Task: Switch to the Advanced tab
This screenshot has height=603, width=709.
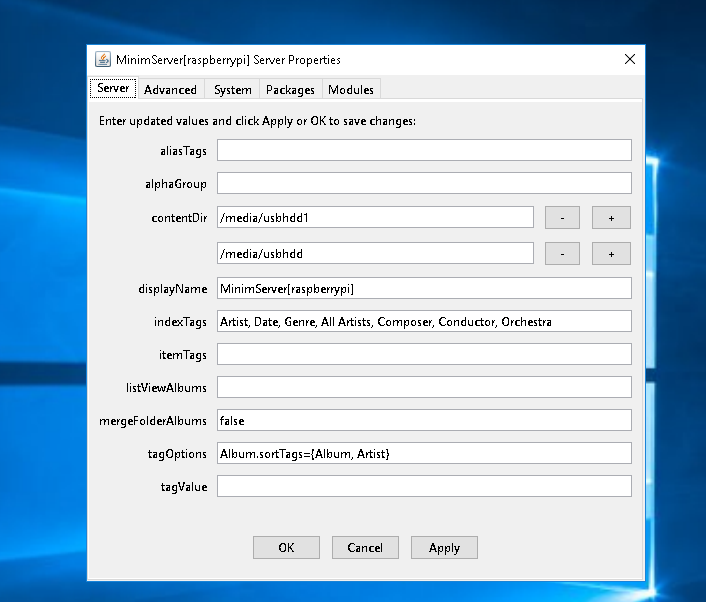Action: coord(171,90)
